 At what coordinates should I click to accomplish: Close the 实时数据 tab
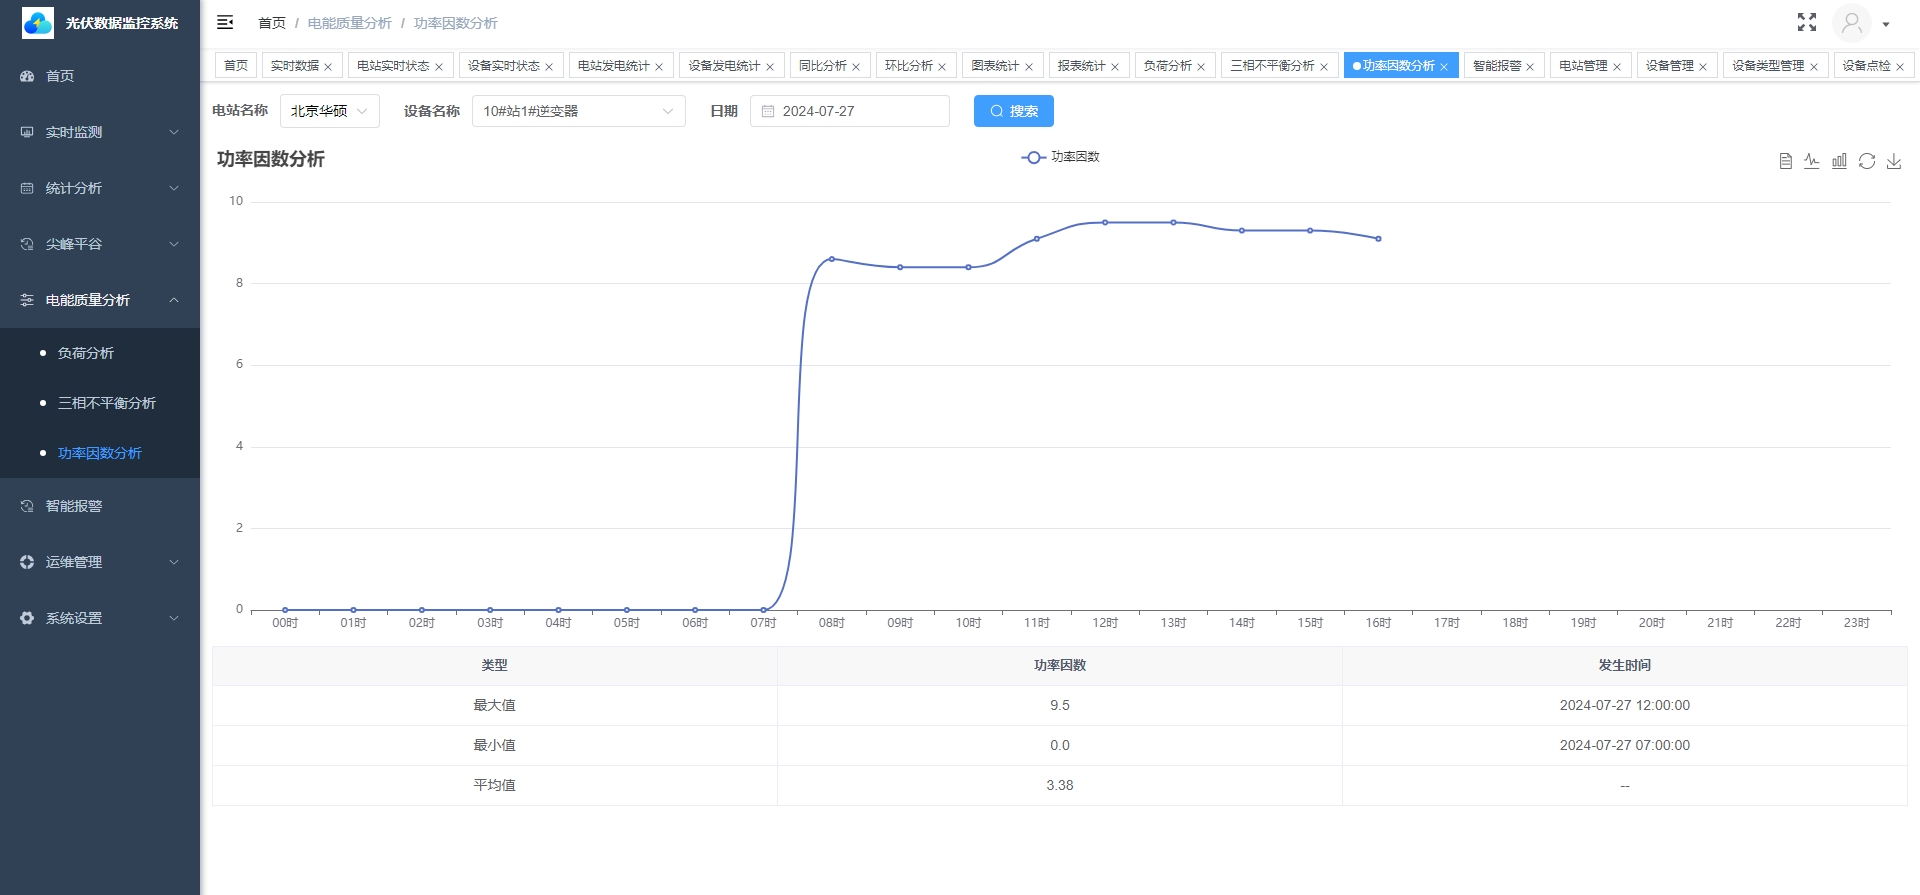tap(328, 67)
